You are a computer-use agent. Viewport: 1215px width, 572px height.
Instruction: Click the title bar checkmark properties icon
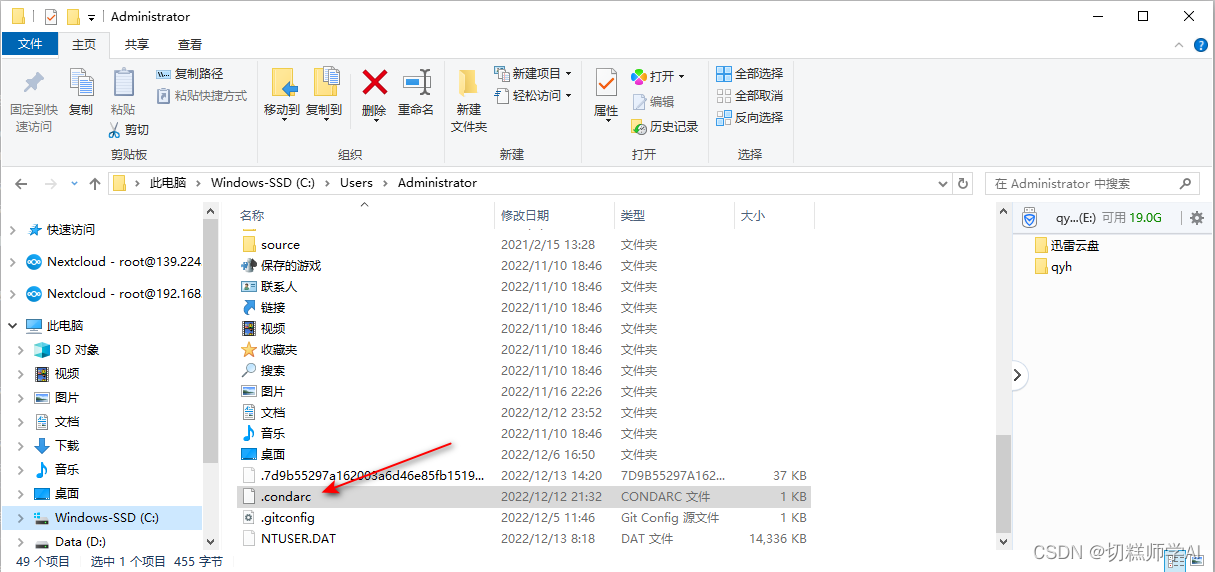point(51,17)
